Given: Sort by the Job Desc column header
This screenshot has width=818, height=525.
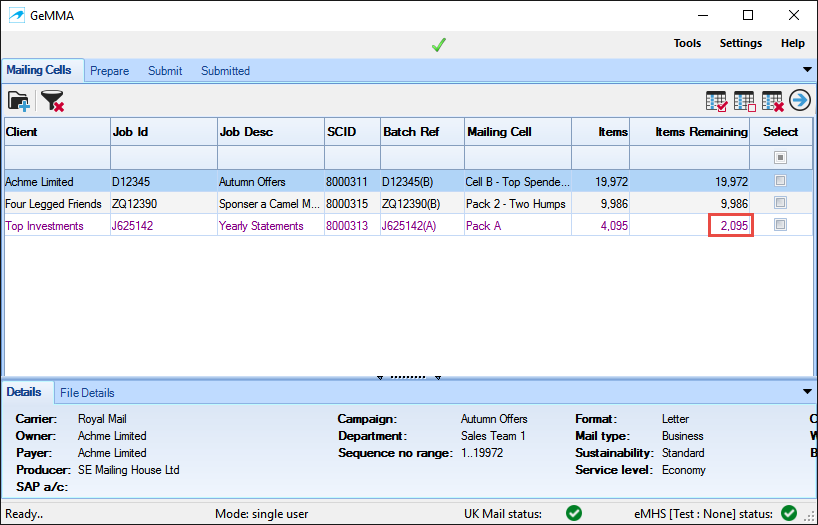Looking at the screenshot, I should pyautogui.click(x=271, y=132).
